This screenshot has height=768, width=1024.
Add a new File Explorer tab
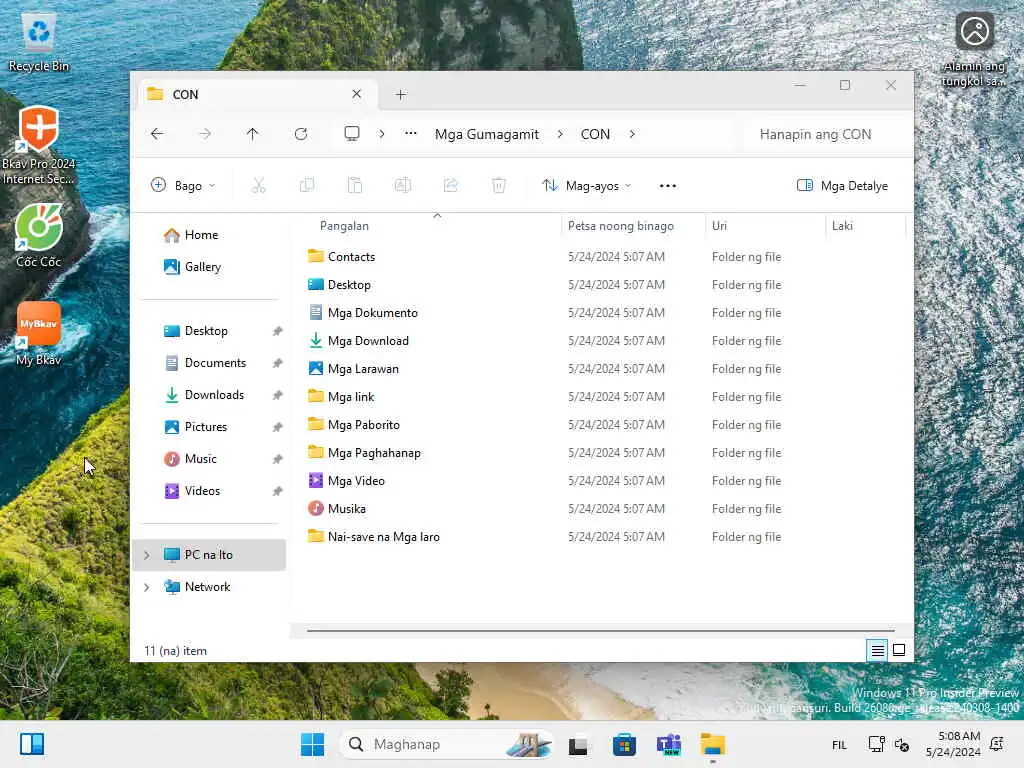click(401, 95)
